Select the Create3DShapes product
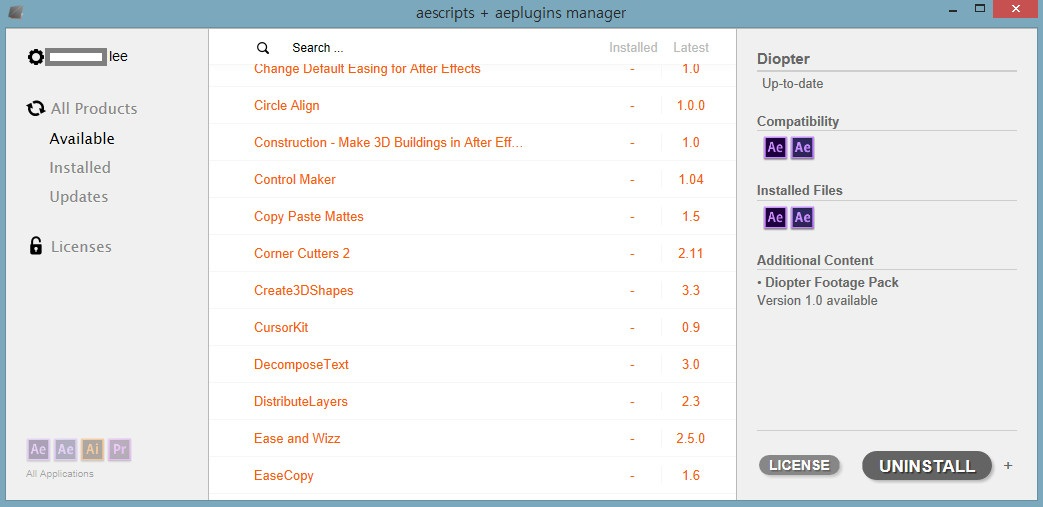Screen dimensions: 1043x507 303,291
